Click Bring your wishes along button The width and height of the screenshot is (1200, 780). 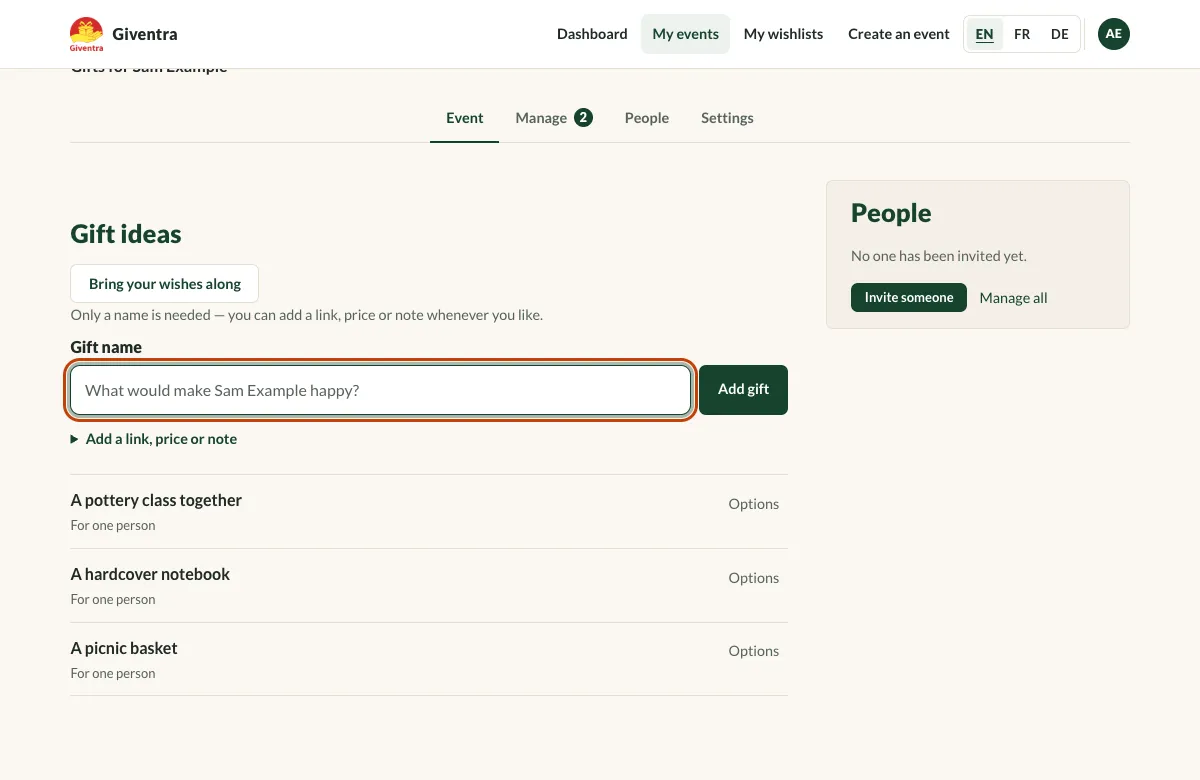tap(165, 284)
